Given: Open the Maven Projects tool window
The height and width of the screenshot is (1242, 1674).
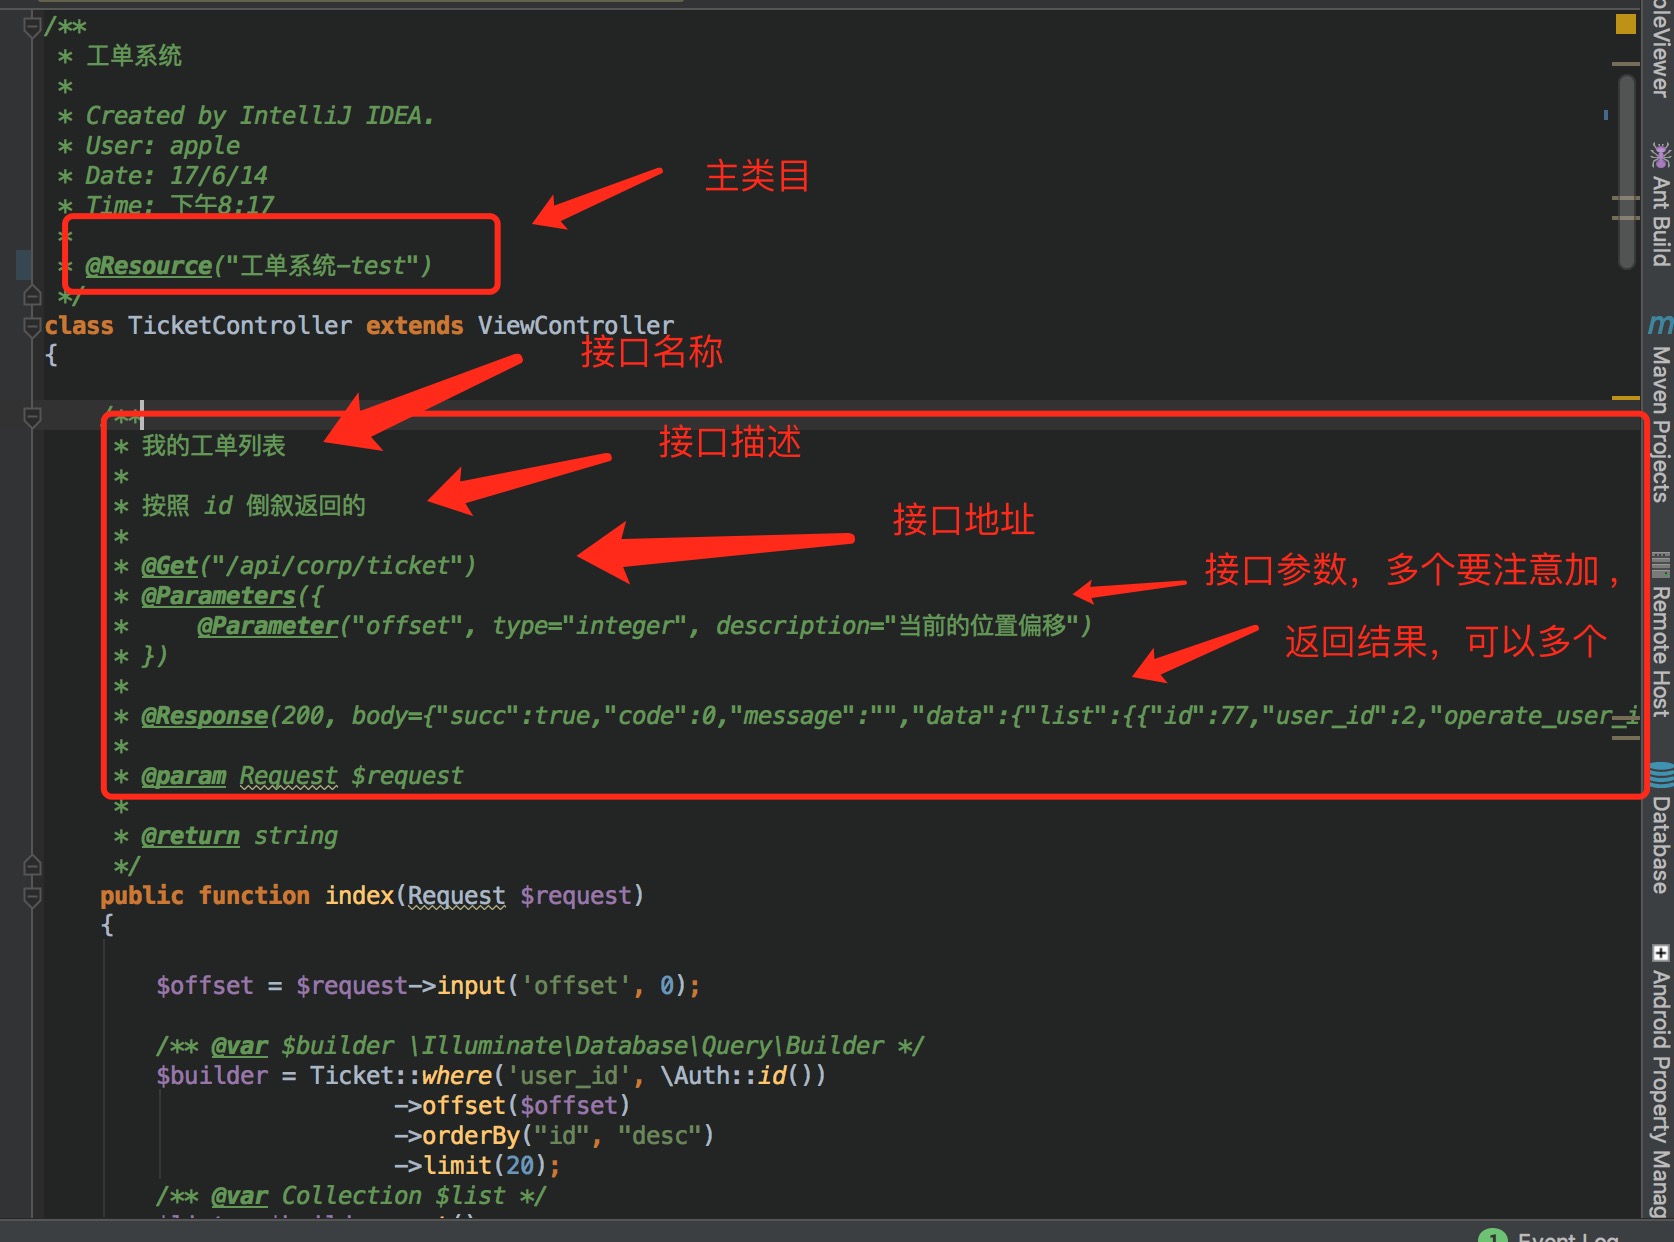Looking at the screenshot, I should coord(1660,408).
